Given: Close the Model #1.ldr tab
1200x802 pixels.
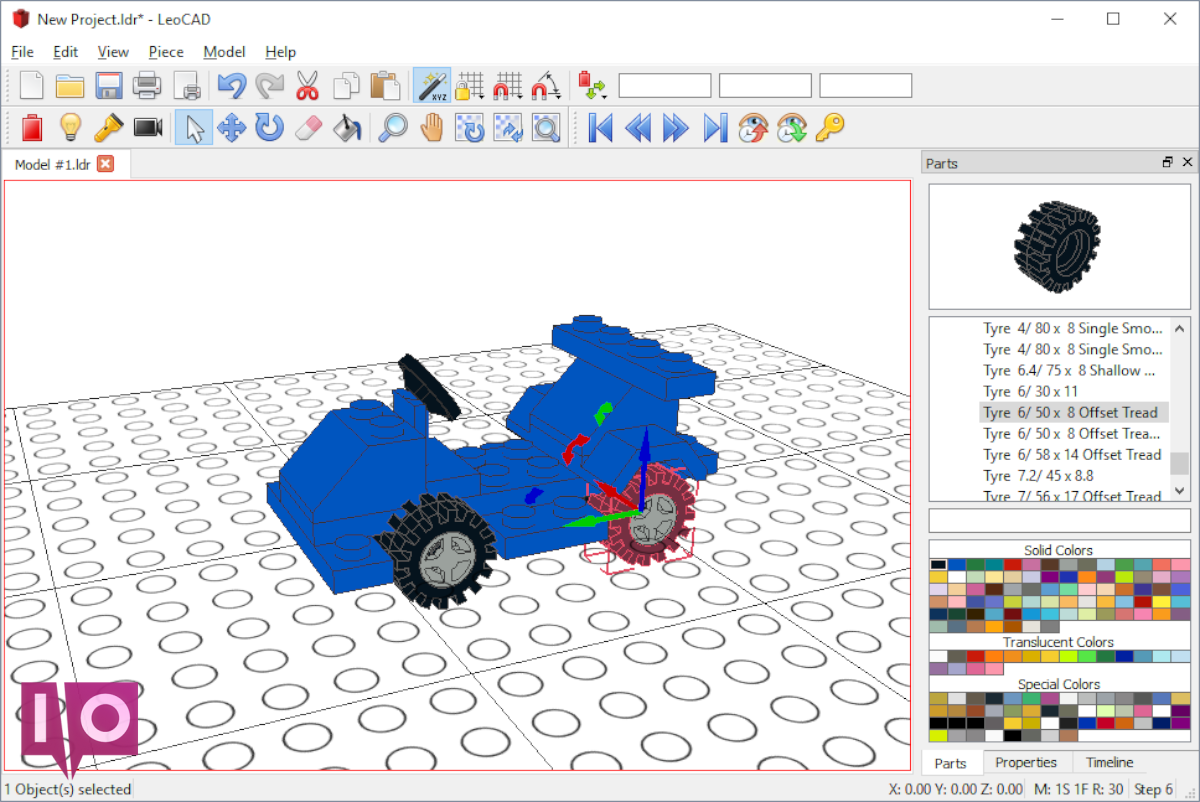Looking at the screenshot, I should click(x=105, y=164).
